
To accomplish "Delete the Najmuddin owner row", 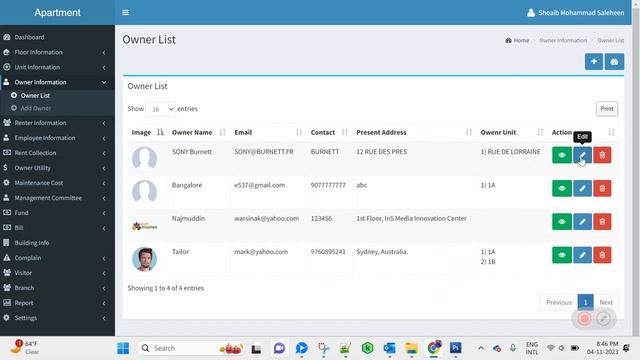I will tap(602, 222).
